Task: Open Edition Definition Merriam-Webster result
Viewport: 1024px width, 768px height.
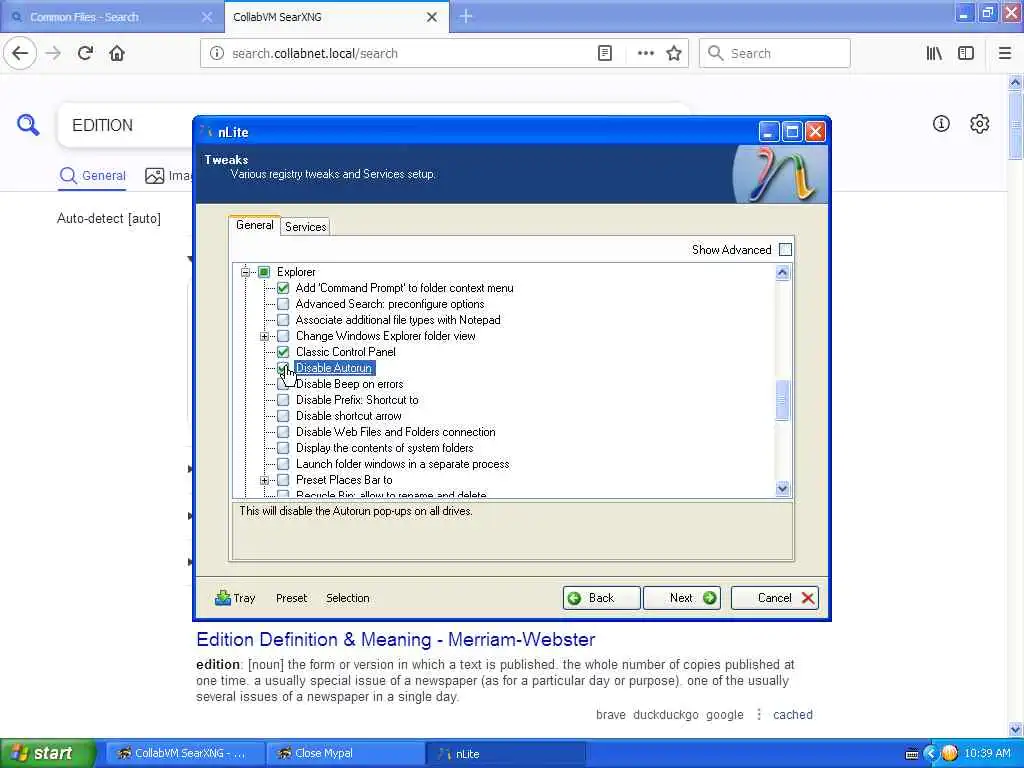Action: (396, 639)
